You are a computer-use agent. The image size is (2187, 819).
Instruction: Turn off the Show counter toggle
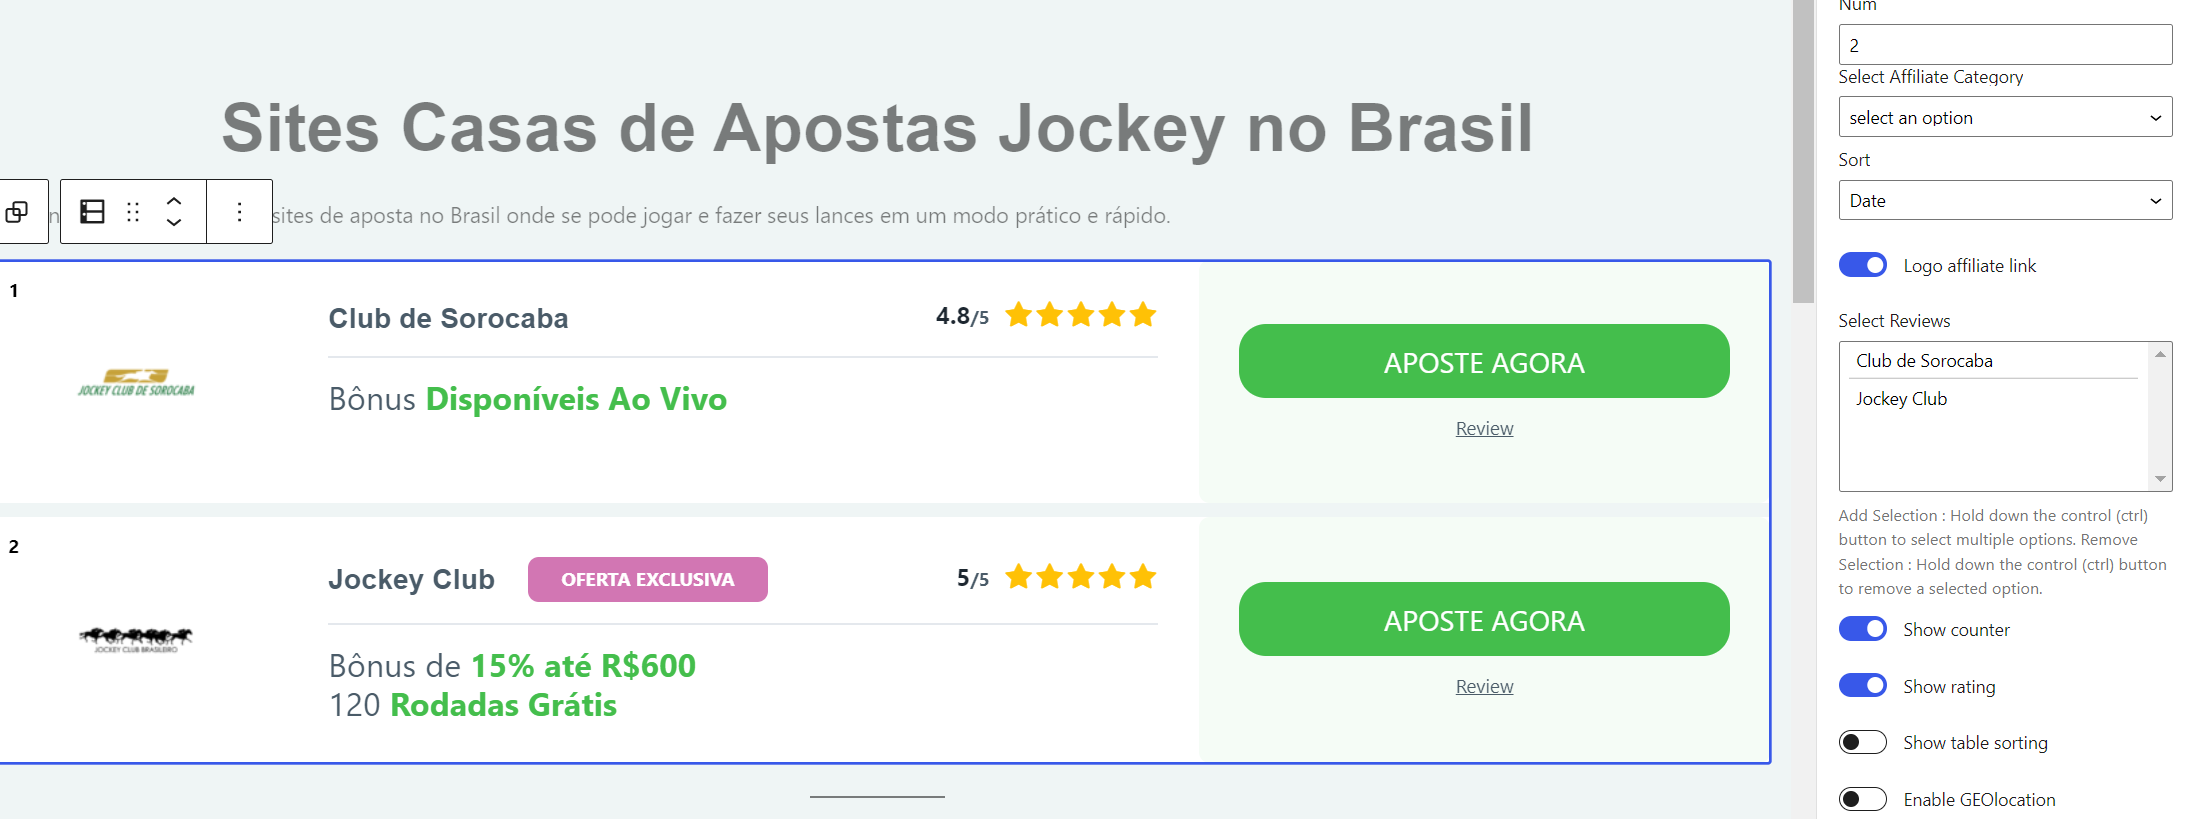1862,629
